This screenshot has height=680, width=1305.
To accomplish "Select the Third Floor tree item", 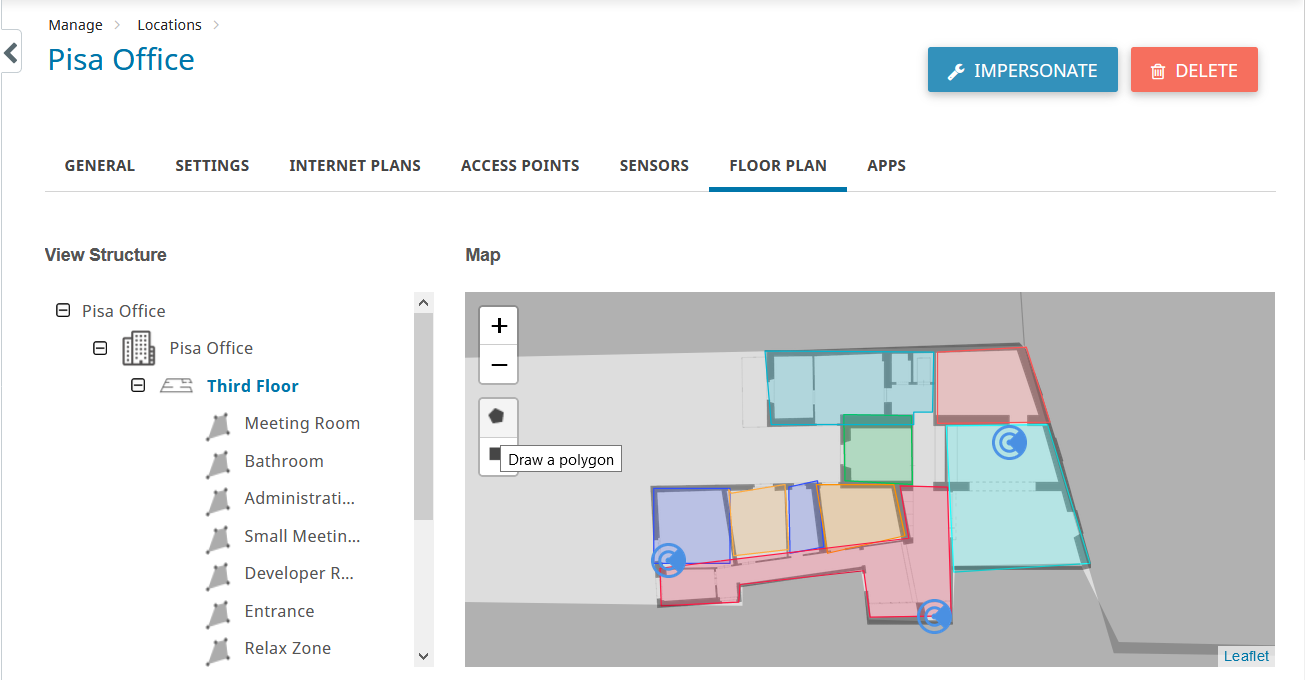I will pos(253,386).
